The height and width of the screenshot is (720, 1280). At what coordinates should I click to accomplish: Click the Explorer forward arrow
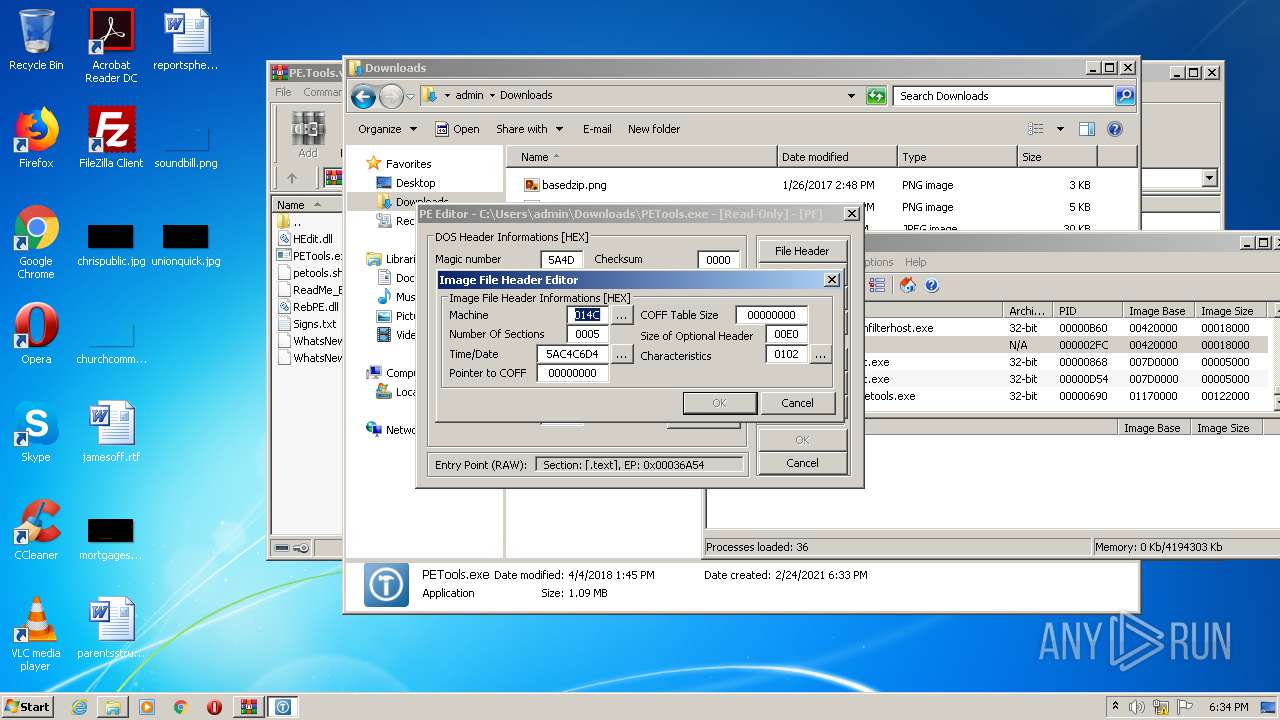tap(391, 96)
